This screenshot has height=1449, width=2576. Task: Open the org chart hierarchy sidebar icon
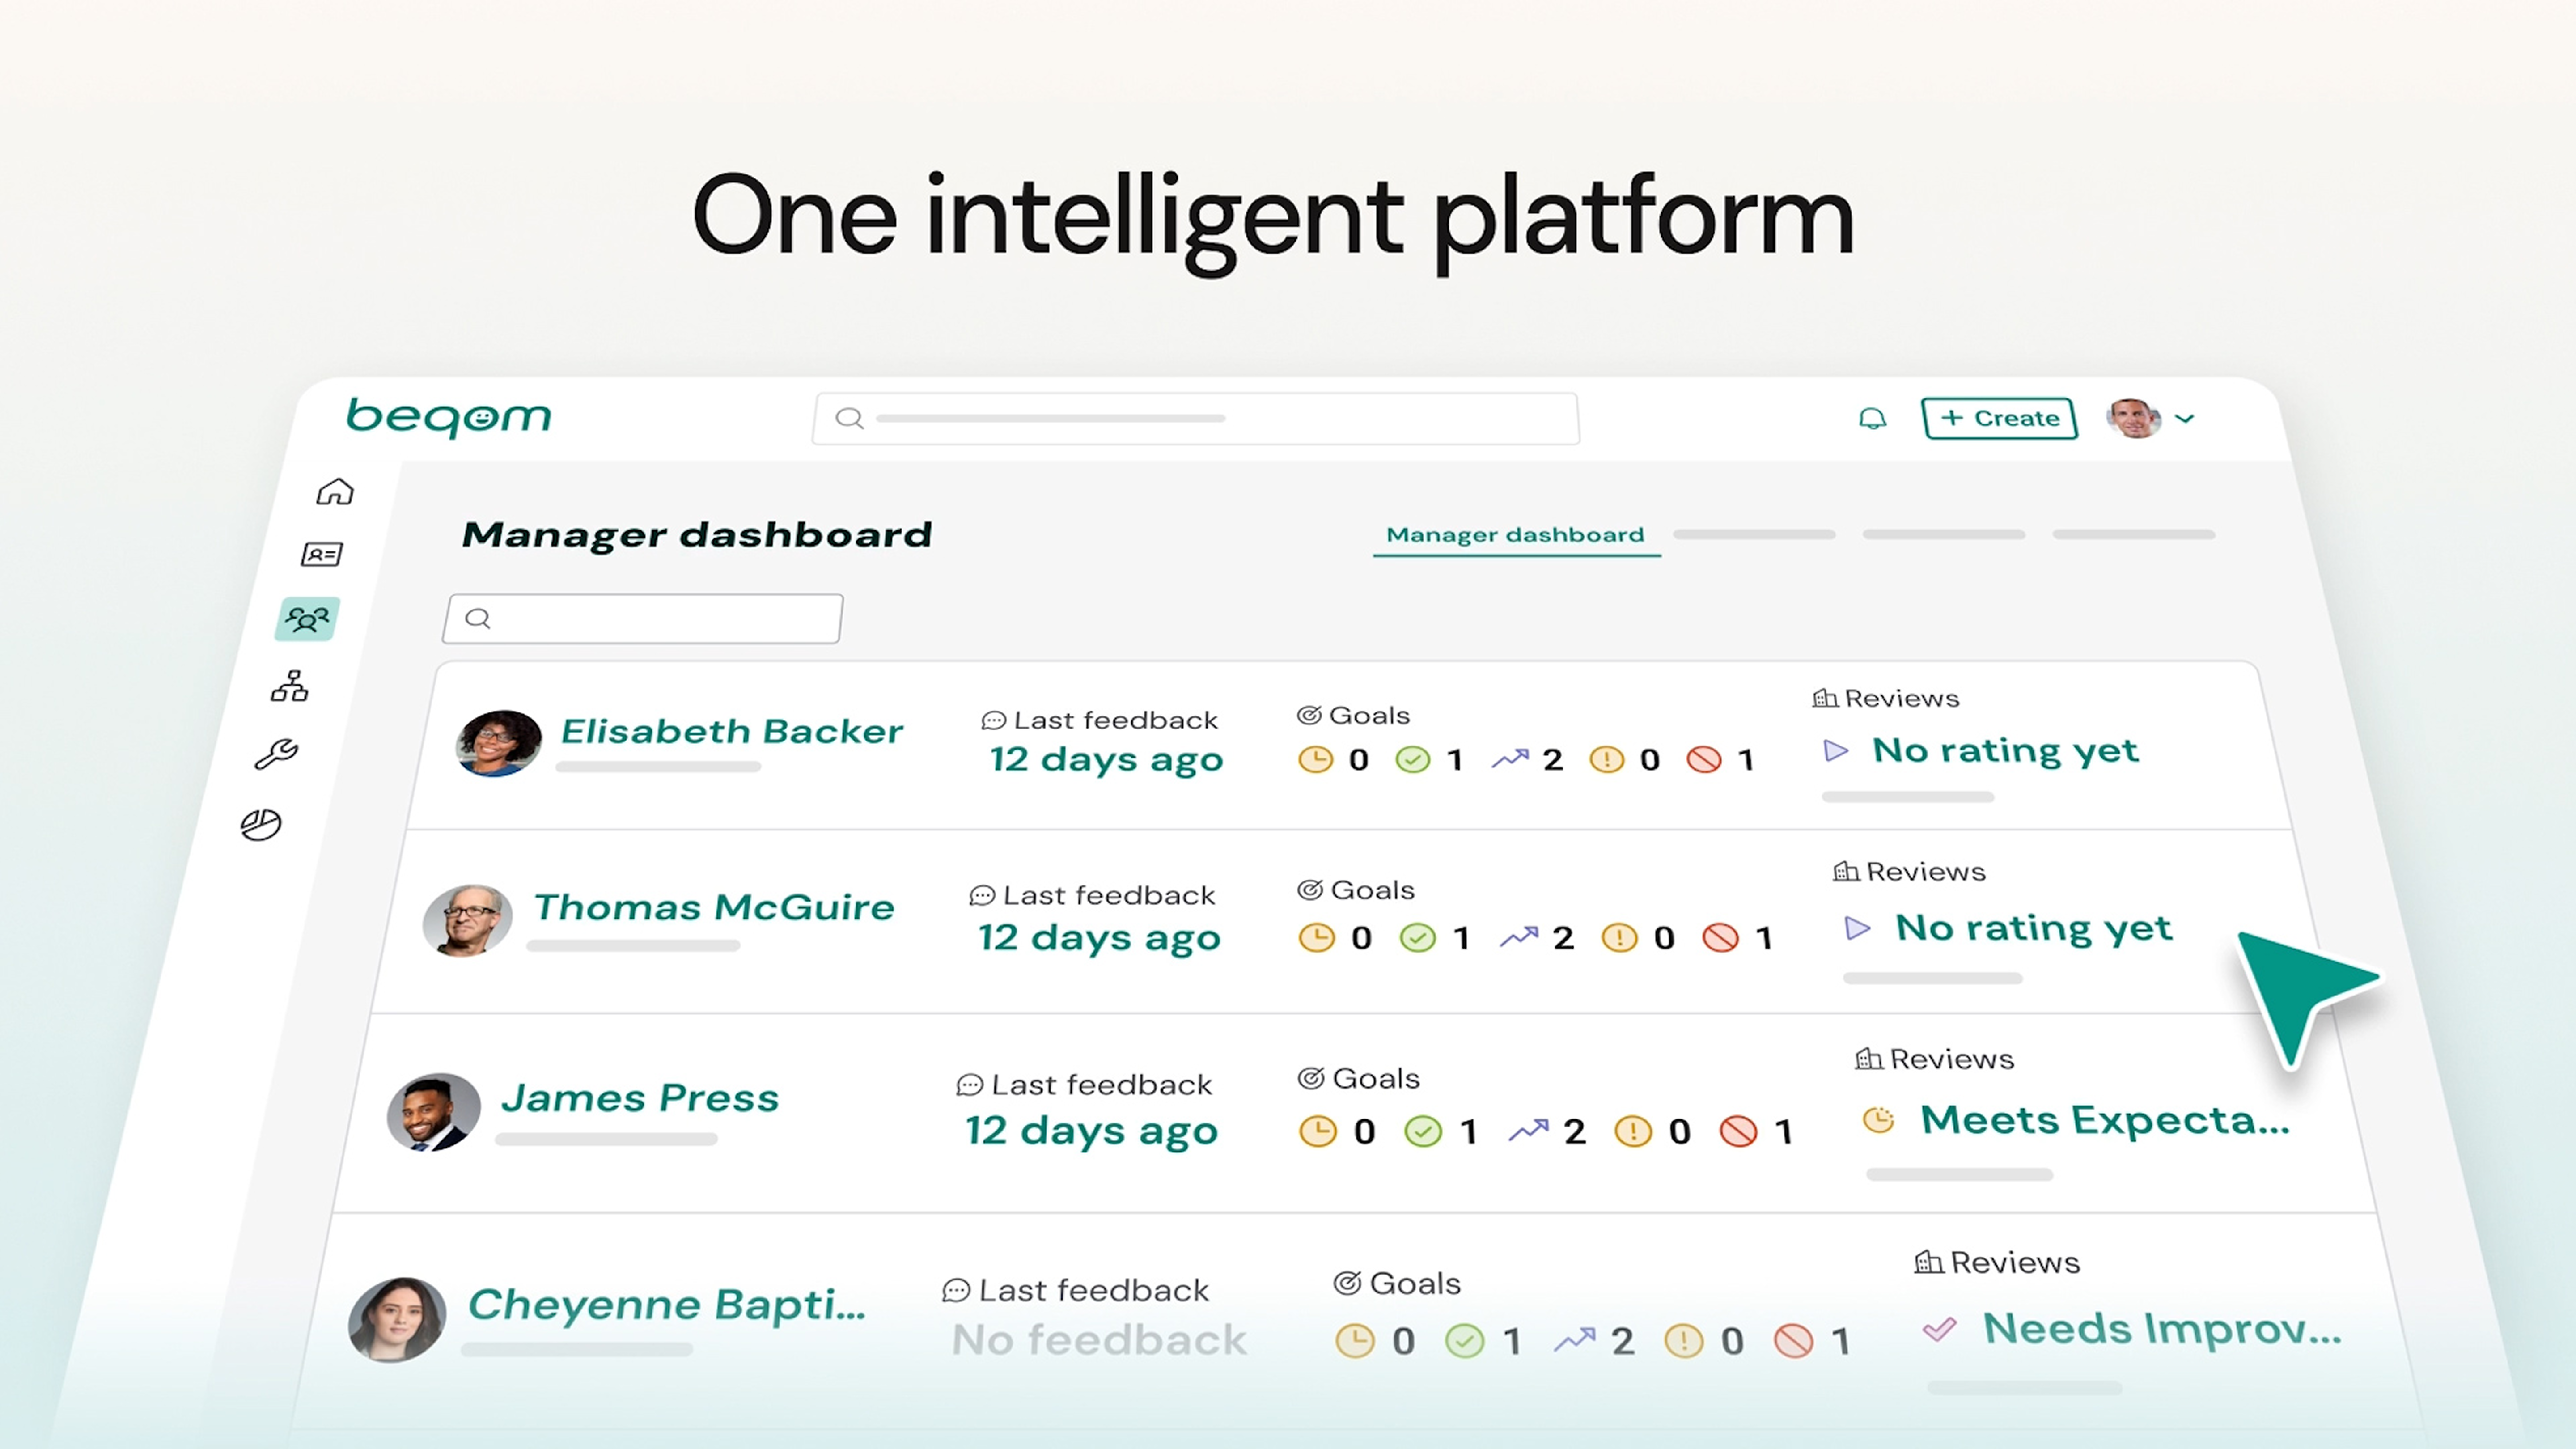click(x=290, y=686)
